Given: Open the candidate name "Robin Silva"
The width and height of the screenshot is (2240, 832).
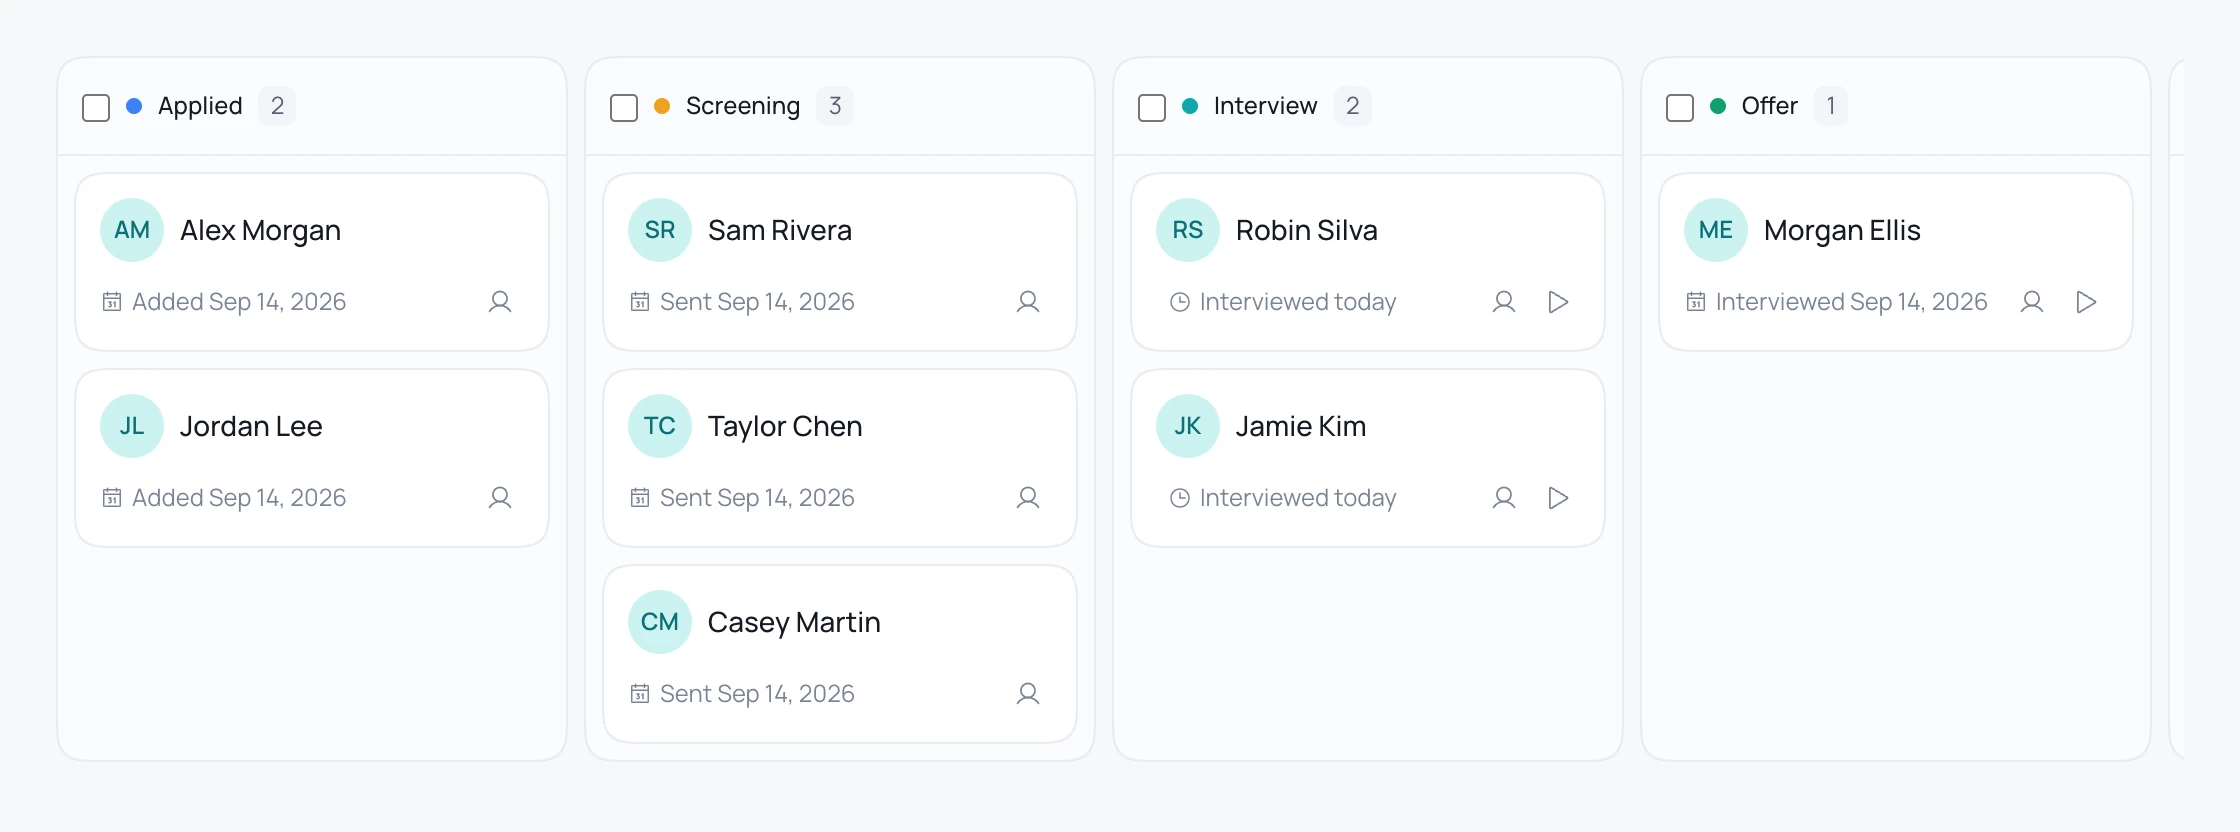Looking at the screenshot, I should [1307, 231].
